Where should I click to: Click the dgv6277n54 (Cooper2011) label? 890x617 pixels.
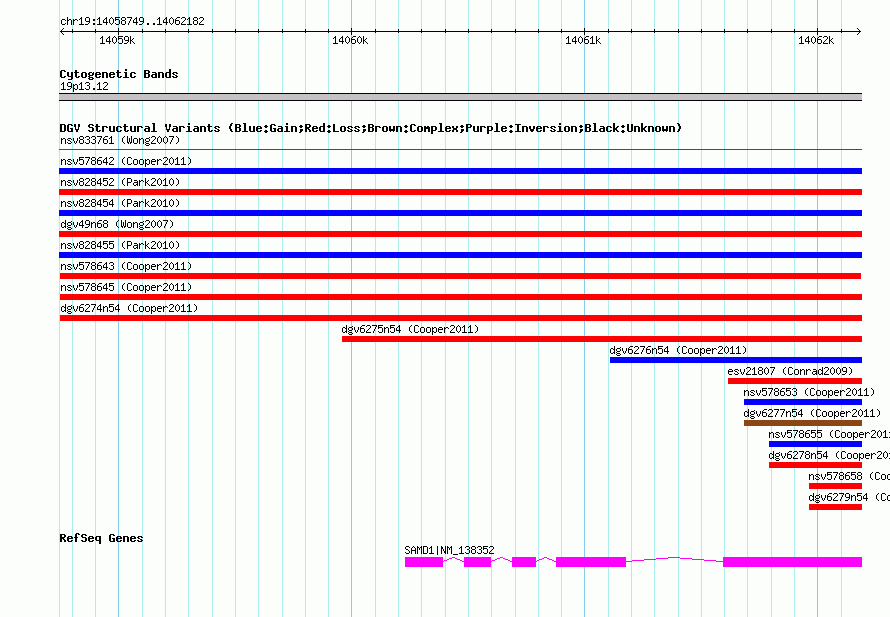click(x=812, y=413)
